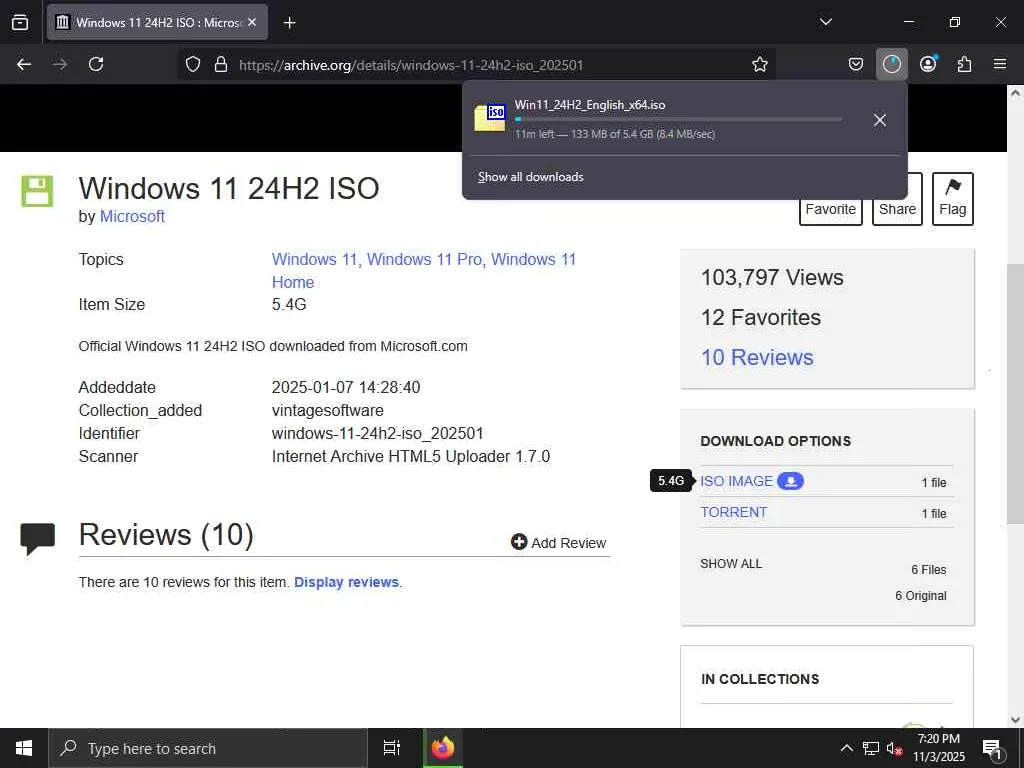This screenshot has height=768, width=1024.
Task: Open the Microsoft creator link
Action: (x=132, y=216)
